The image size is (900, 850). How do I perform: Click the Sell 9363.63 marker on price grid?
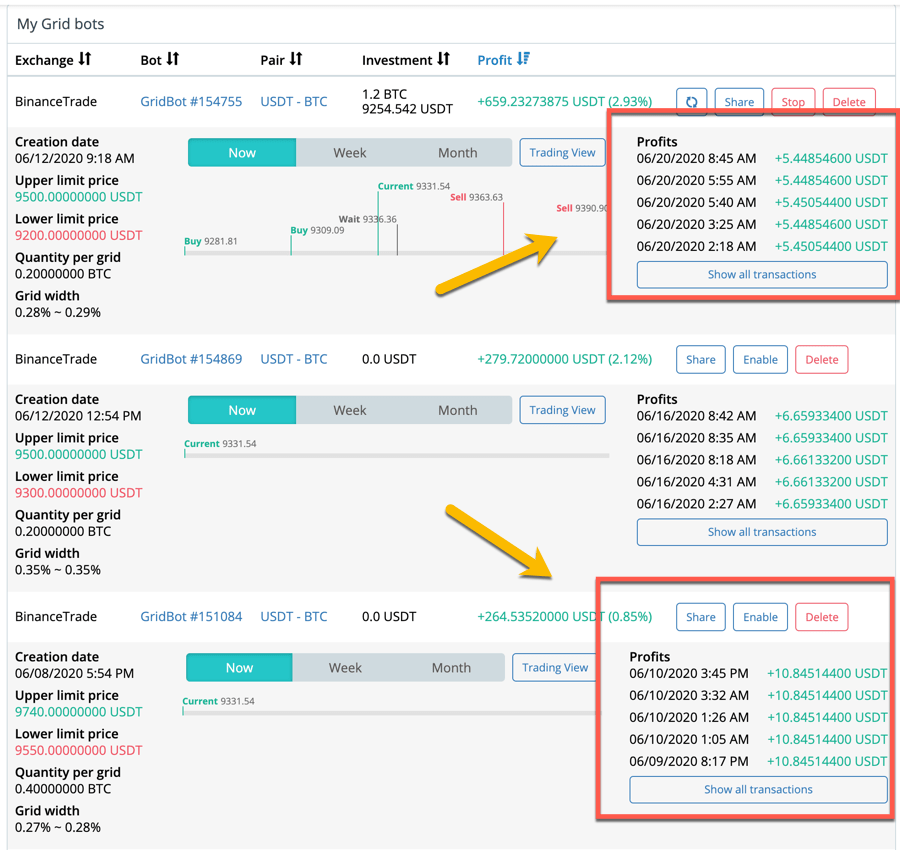click(477, 198)
